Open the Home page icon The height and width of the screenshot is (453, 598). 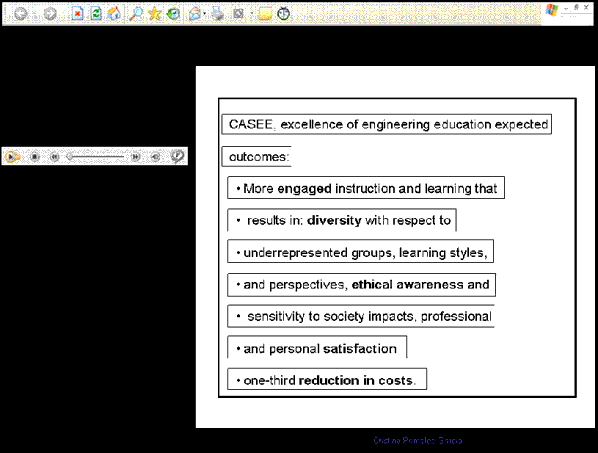(114, 14)
